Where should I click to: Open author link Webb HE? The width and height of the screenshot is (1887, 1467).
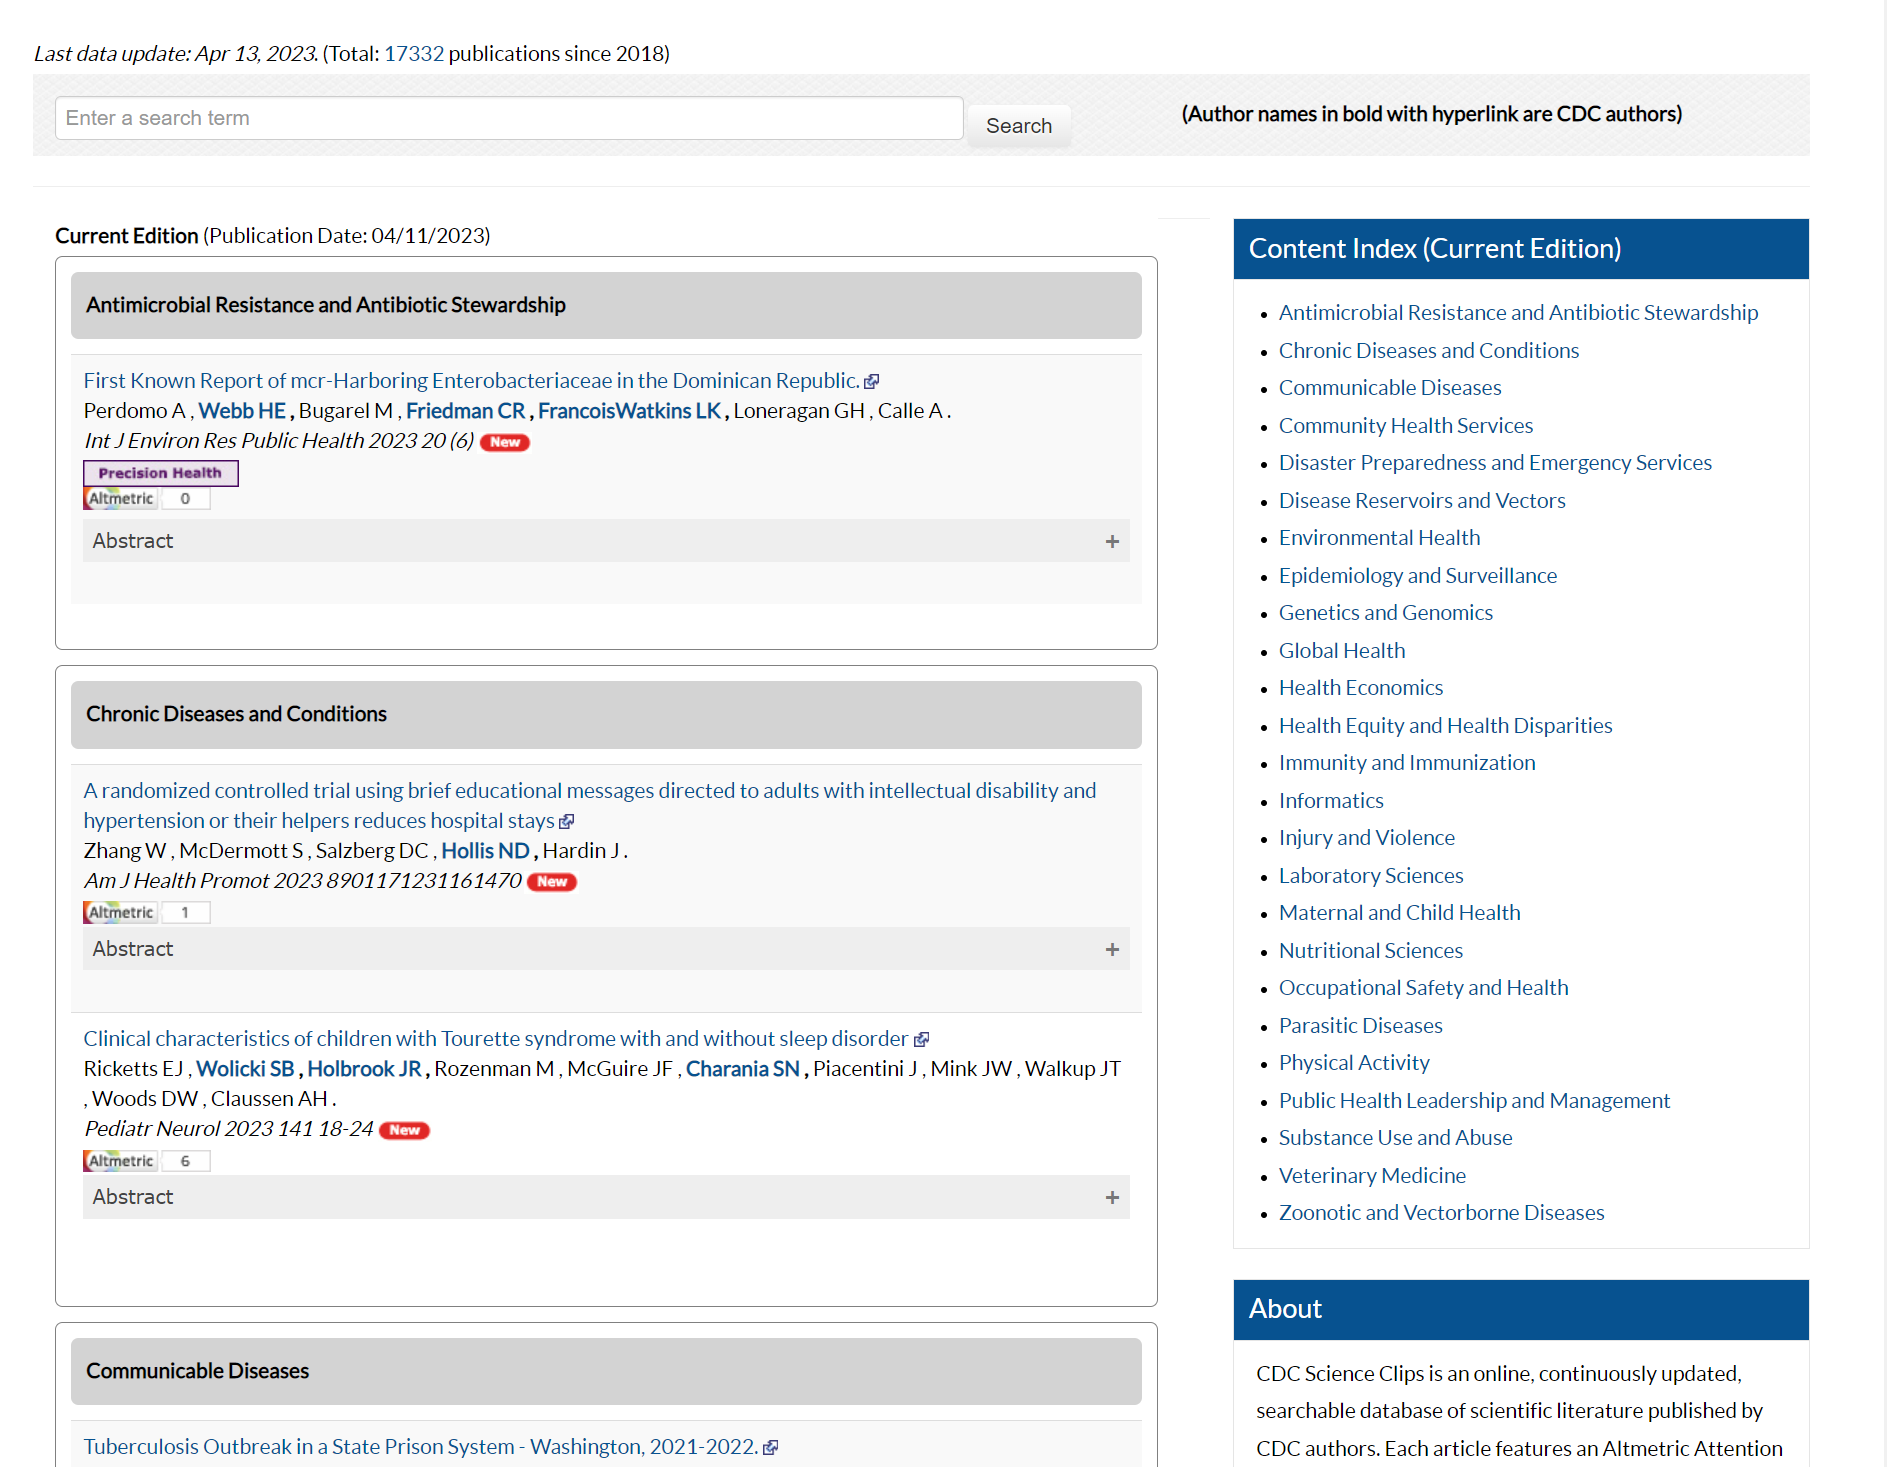[x=242, y=411]
